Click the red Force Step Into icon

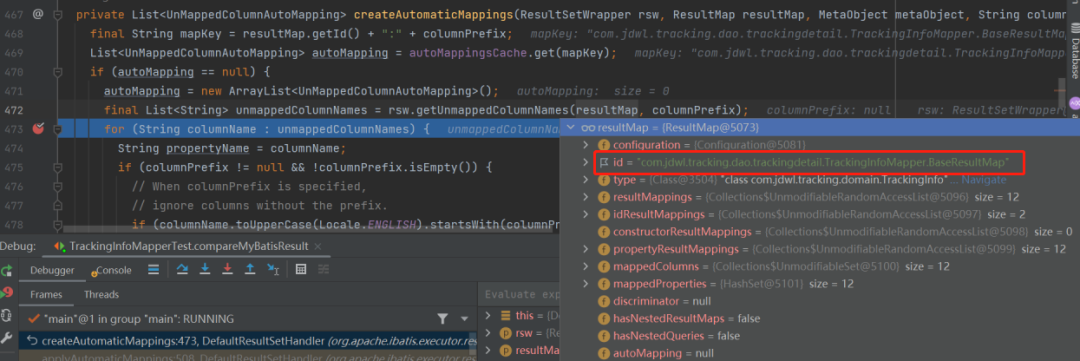(x=227, y=269)
